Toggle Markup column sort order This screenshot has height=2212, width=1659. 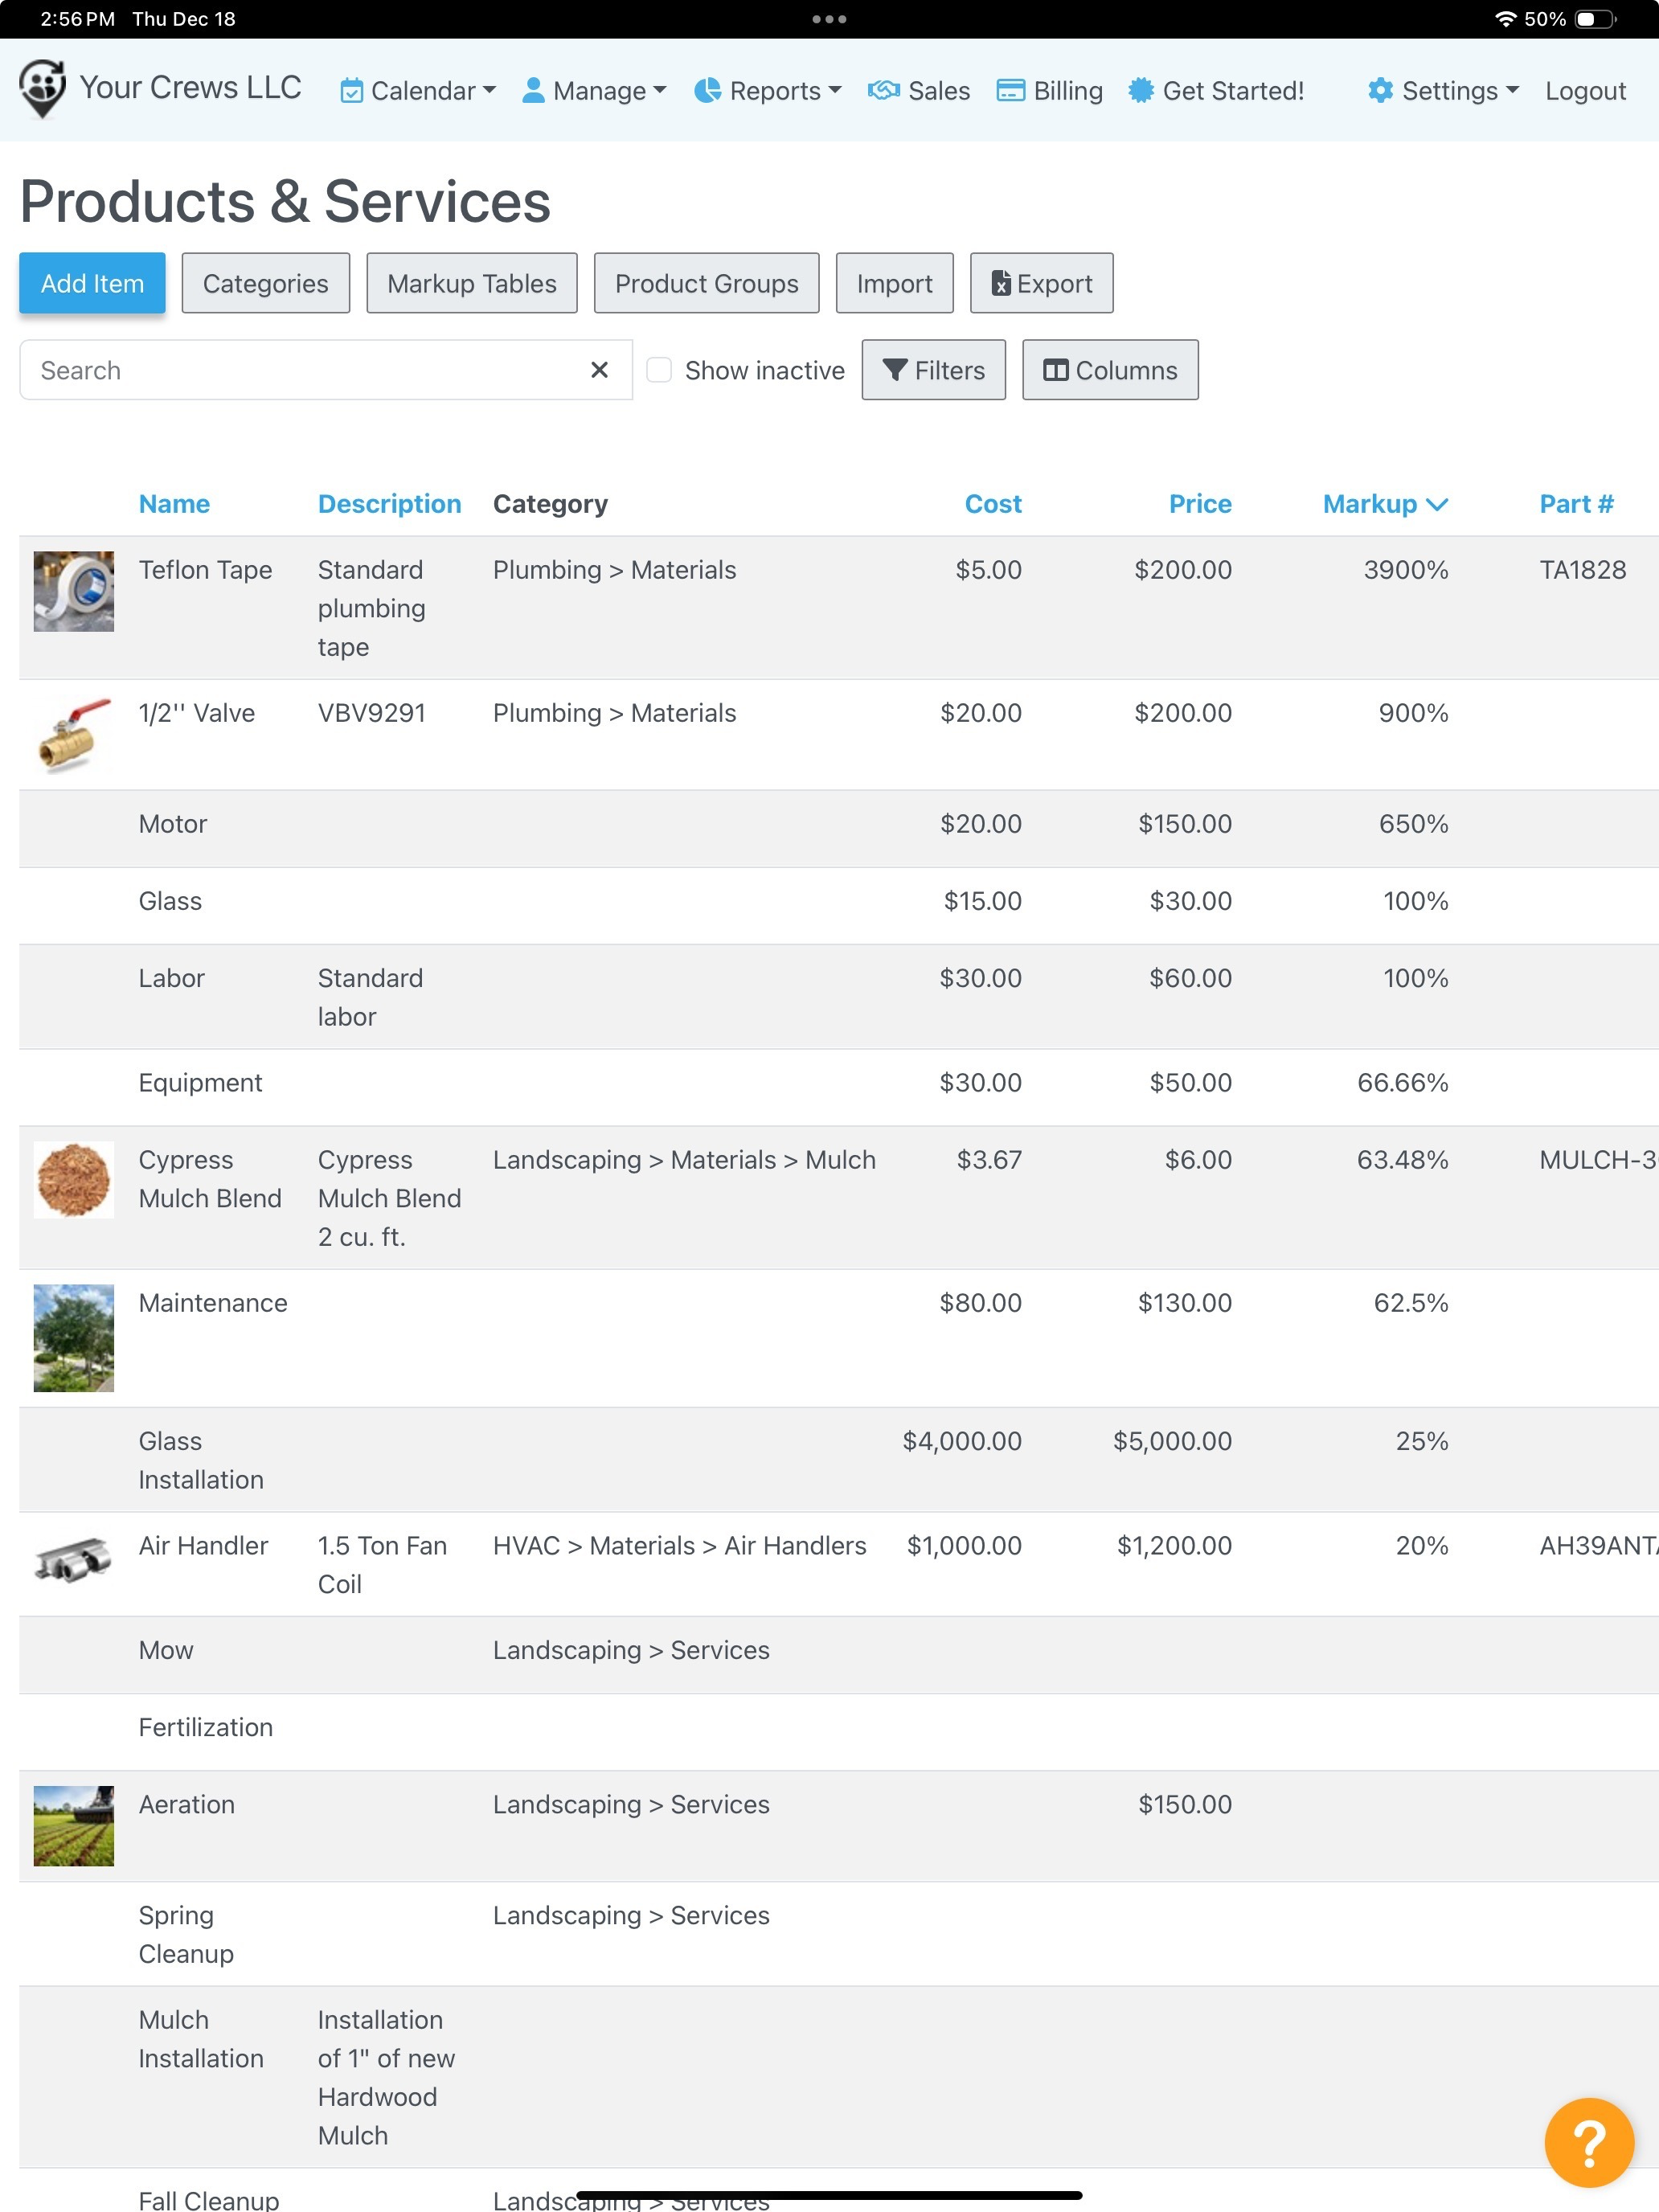coord(1385,504)
